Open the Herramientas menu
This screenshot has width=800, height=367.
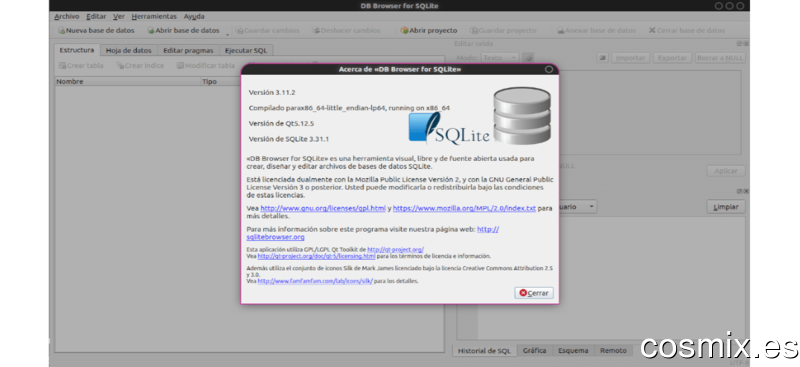coord(154,16)
